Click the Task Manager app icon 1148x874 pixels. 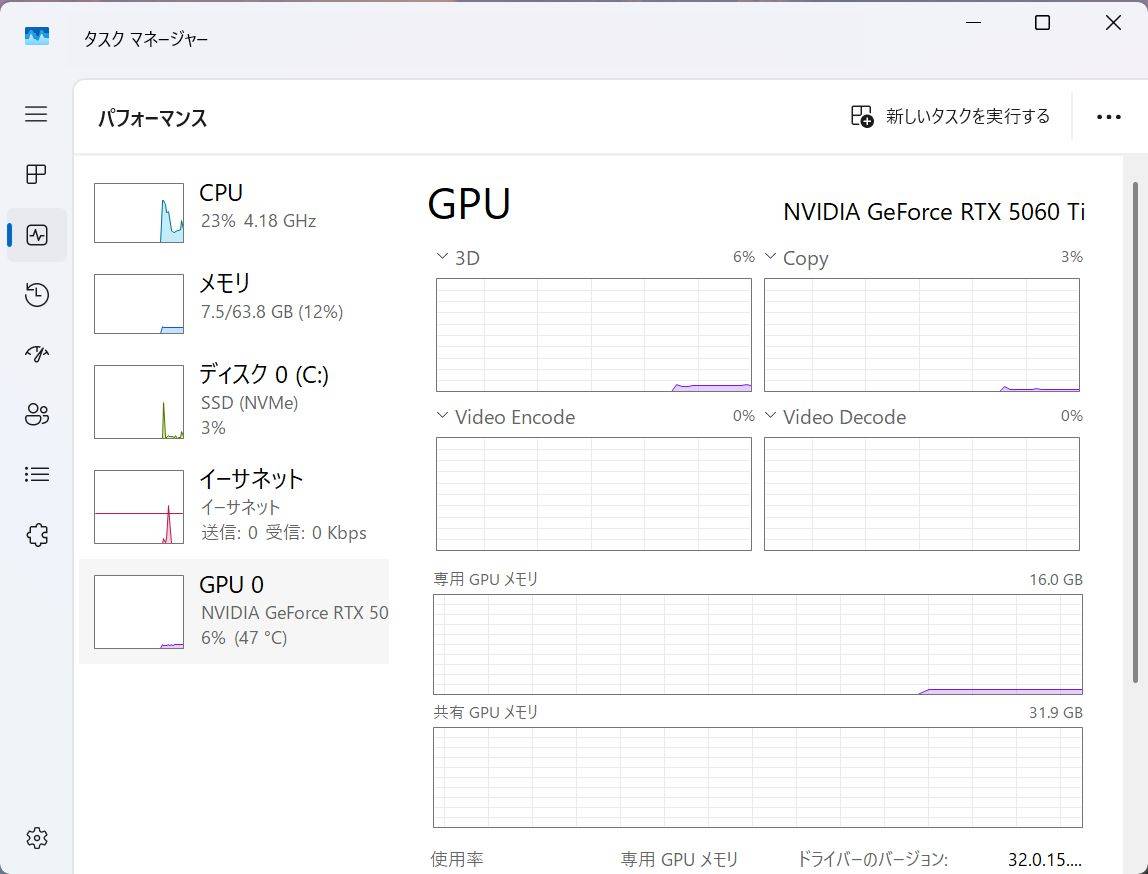37,36
